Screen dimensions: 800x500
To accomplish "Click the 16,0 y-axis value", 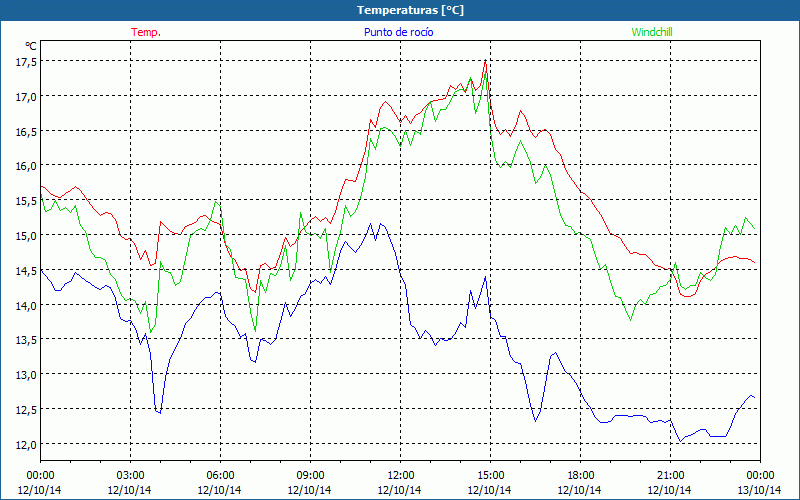I will (26, 165).
